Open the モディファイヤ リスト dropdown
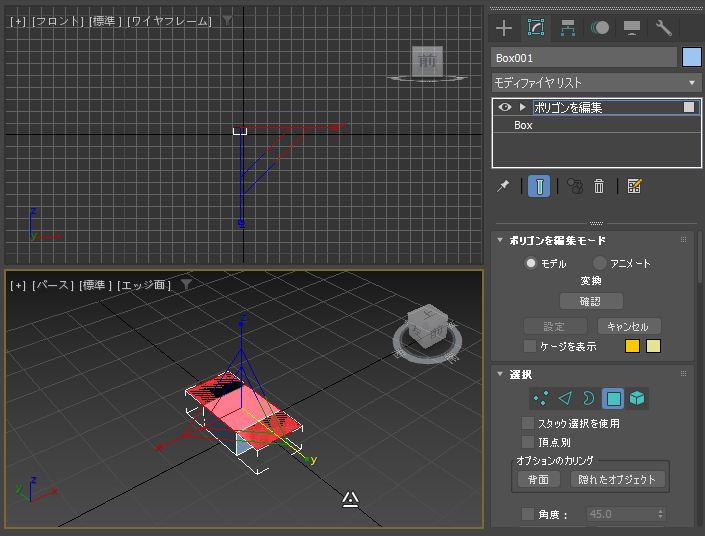This screenshot has width=705, height=536. point(596,83)
